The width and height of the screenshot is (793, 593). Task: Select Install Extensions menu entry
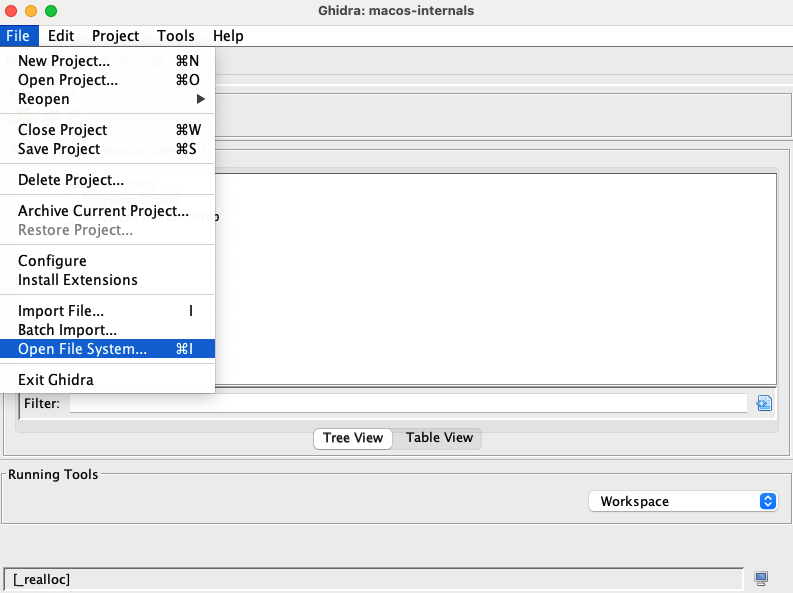click(x=107, y=280)
